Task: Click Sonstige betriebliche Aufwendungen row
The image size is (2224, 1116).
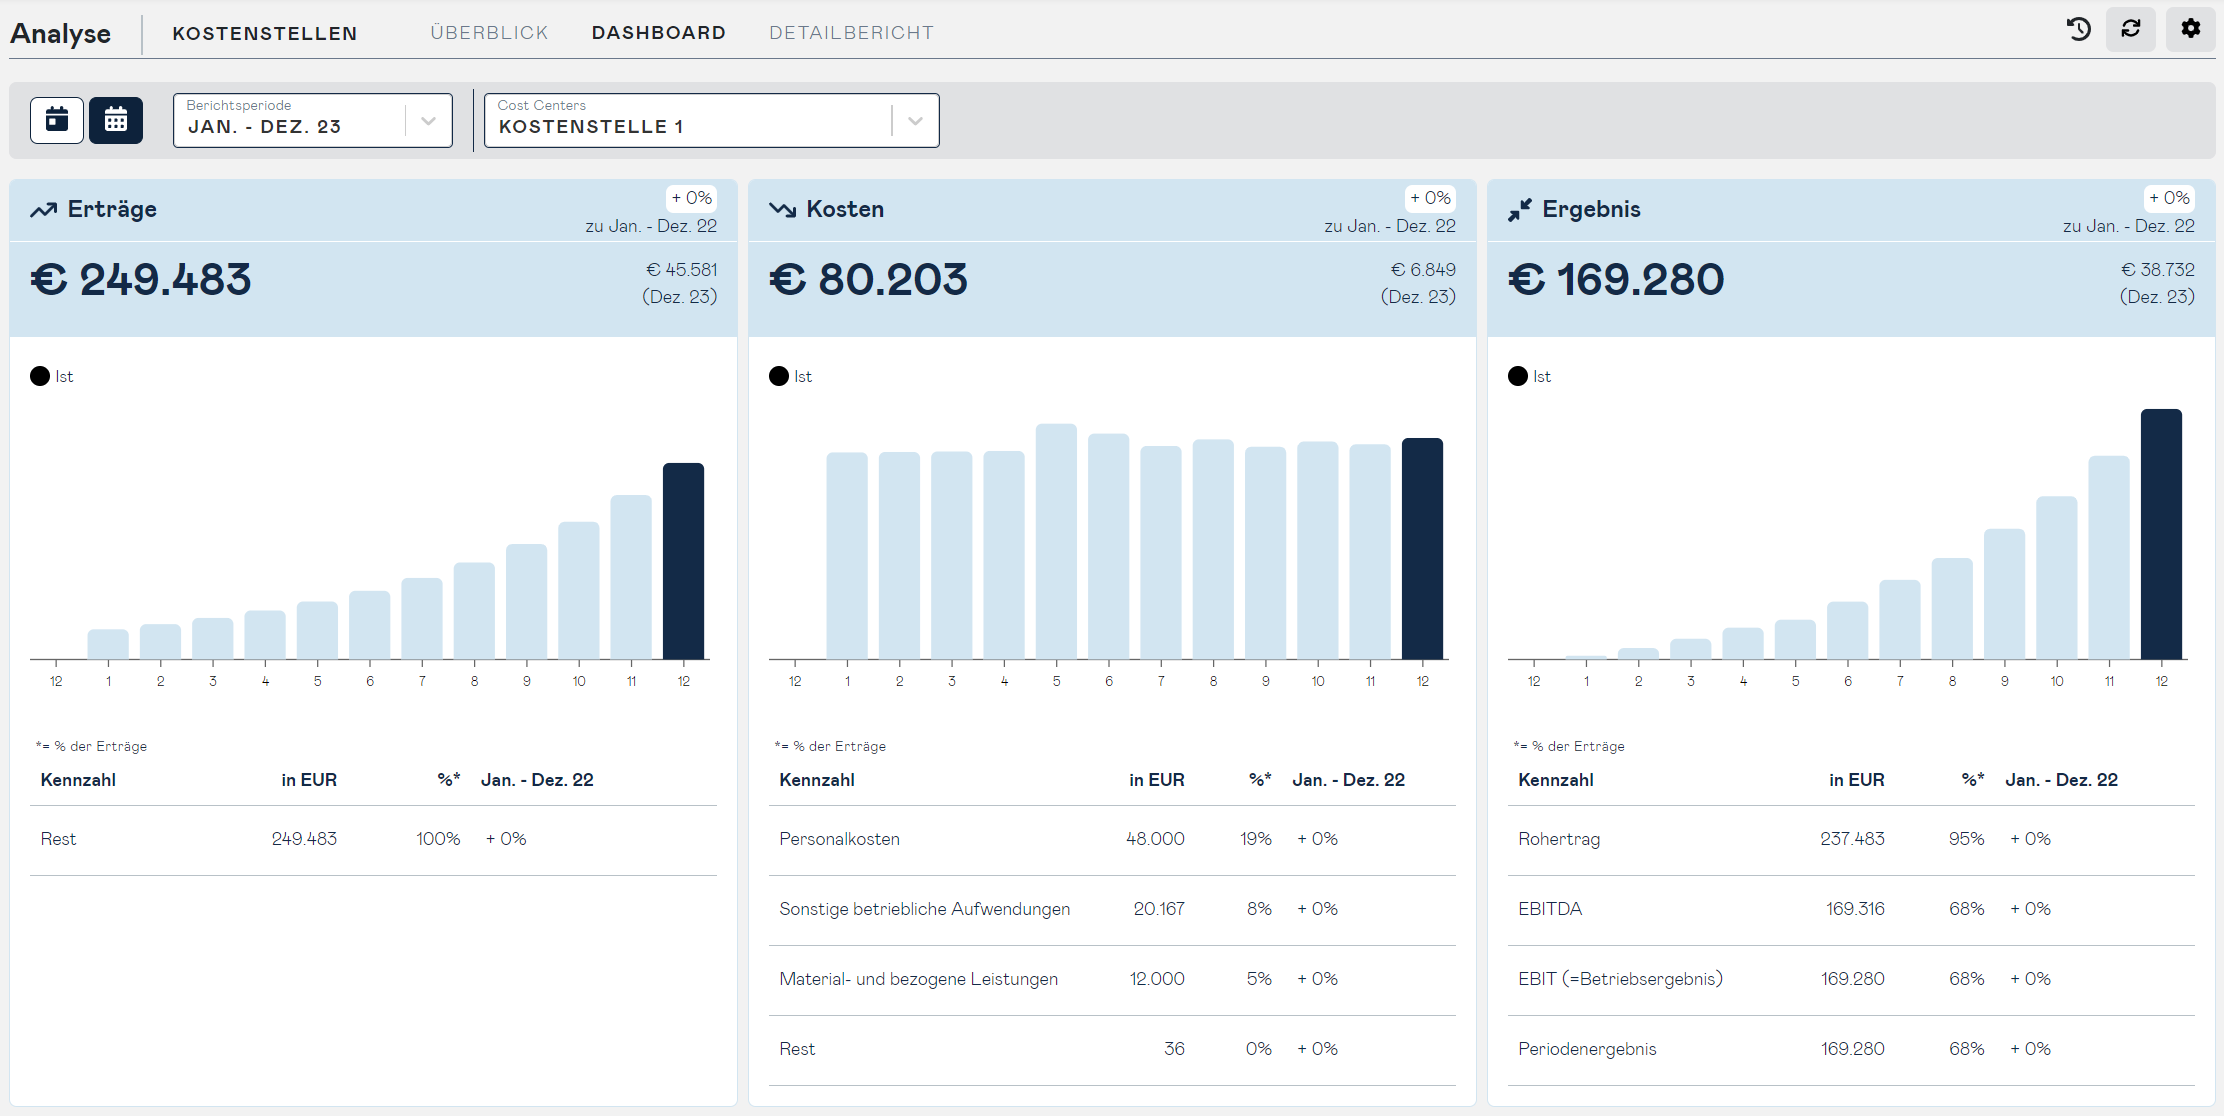Action: (x=1112, y=910)
